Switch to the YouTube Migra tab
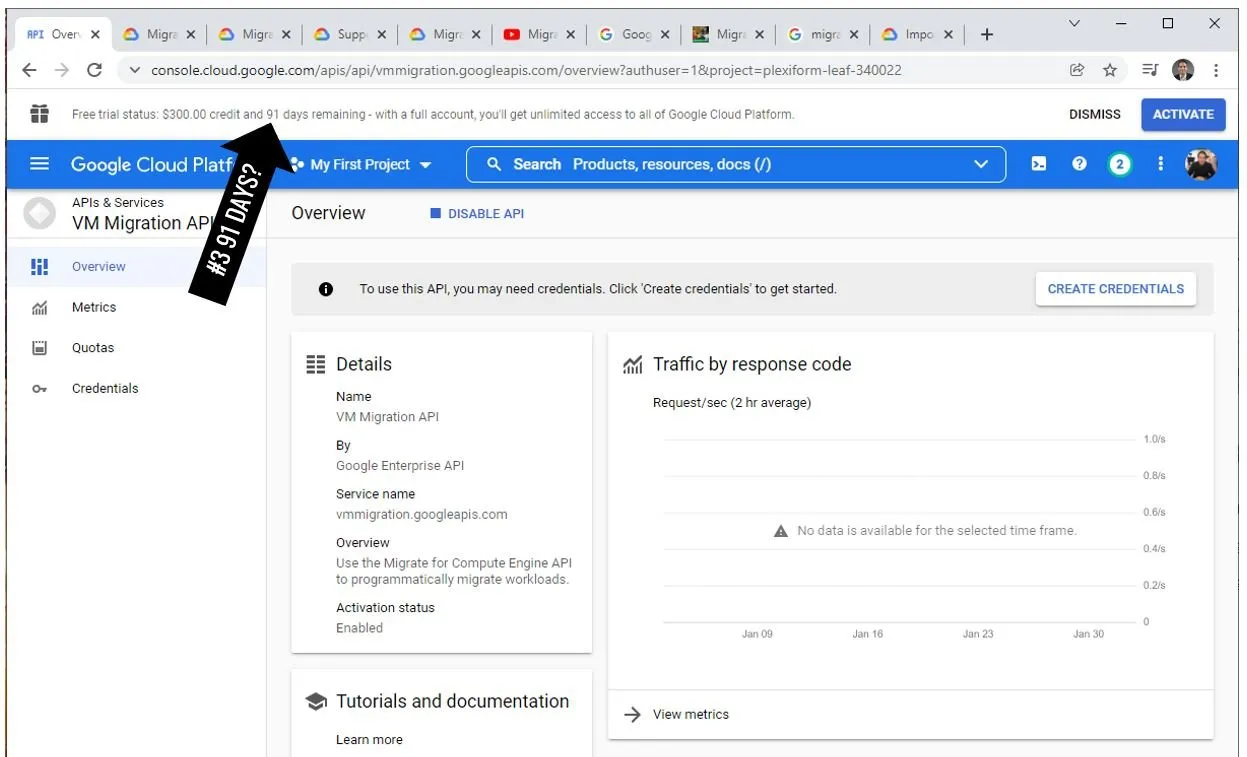This screenshot has width=1247, height=757. (540, 34)
